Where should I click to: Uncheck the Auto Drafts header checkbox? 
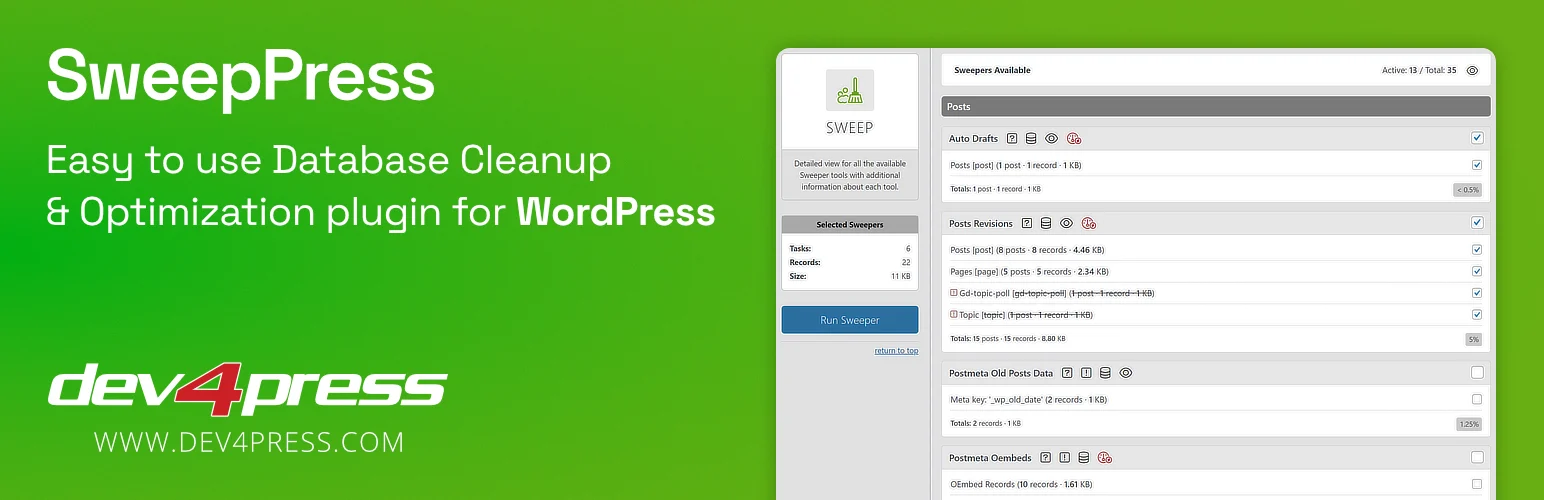pos(1477,138)
